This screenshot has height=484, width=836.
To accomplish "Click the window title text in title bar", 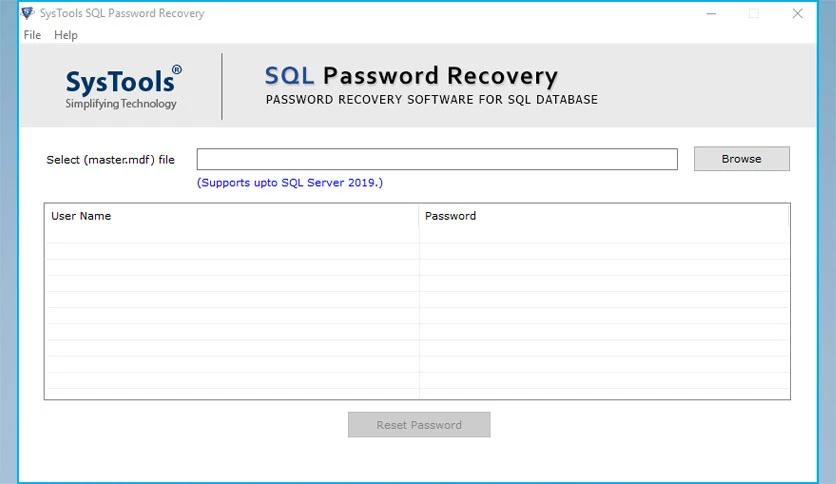I will tap(122, 13).
